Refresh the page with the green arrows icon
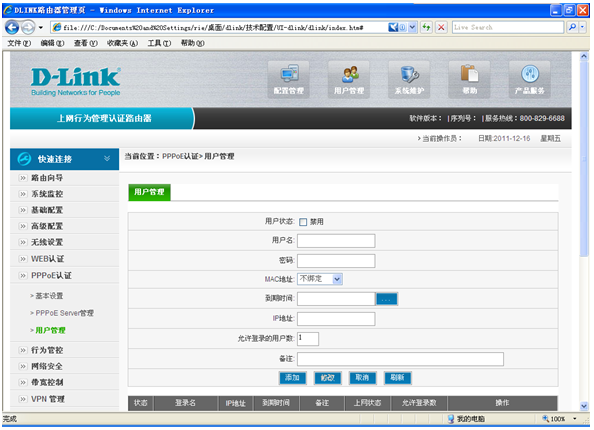The width and height of the screenshot is (594, 430). tap(427, 27)
